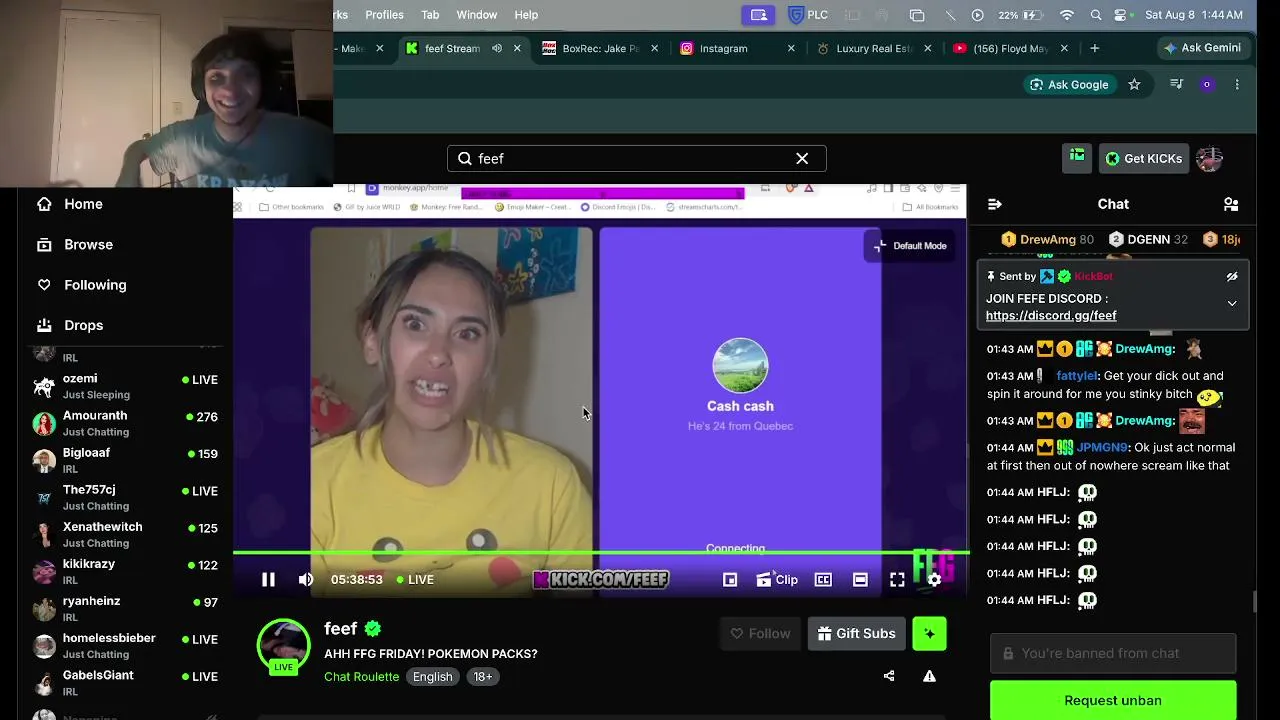Click Ask Google in the address bar
1280x720 pixels.
pos(1068,85)
